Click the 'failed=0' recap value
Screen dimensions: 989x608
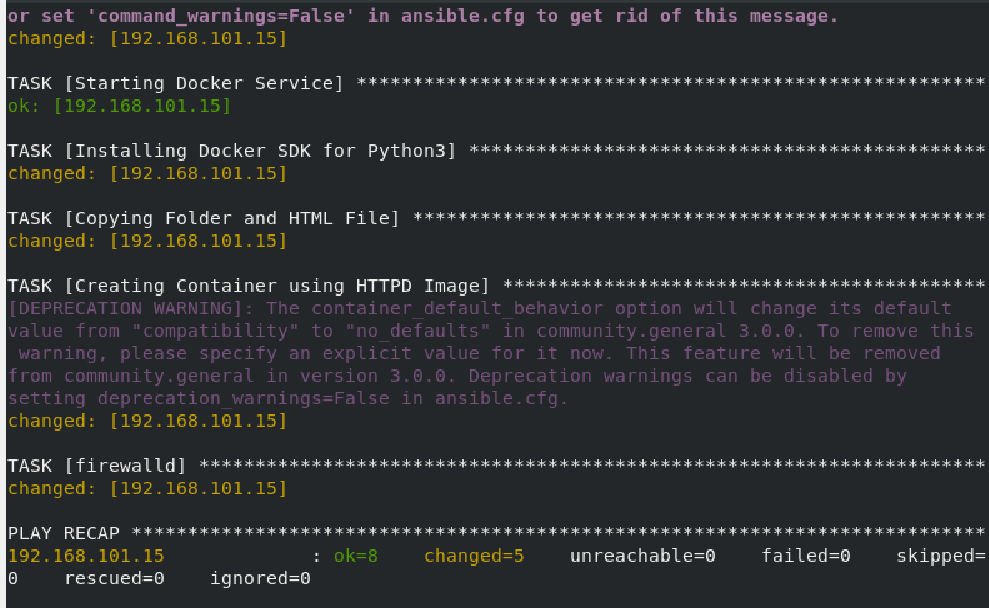point(806,556)
